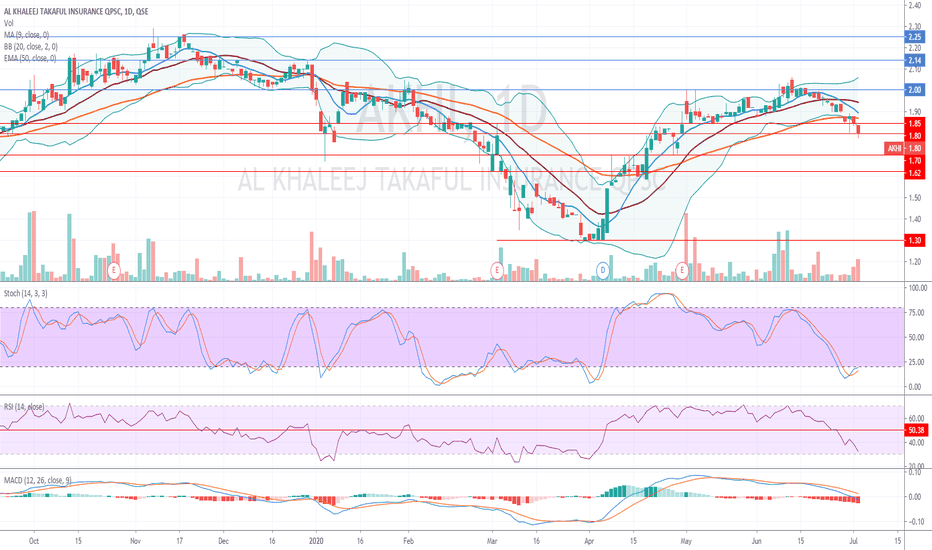Click the Apr label on time axis

589,541
